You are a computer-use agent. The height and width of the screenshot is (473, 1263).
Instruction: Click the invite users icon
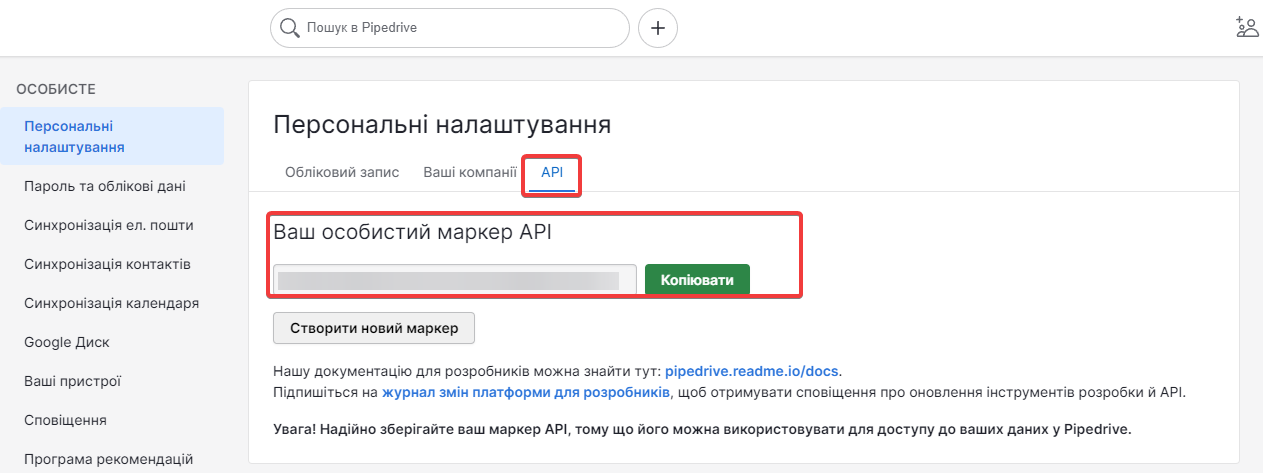click(1246, 27)
